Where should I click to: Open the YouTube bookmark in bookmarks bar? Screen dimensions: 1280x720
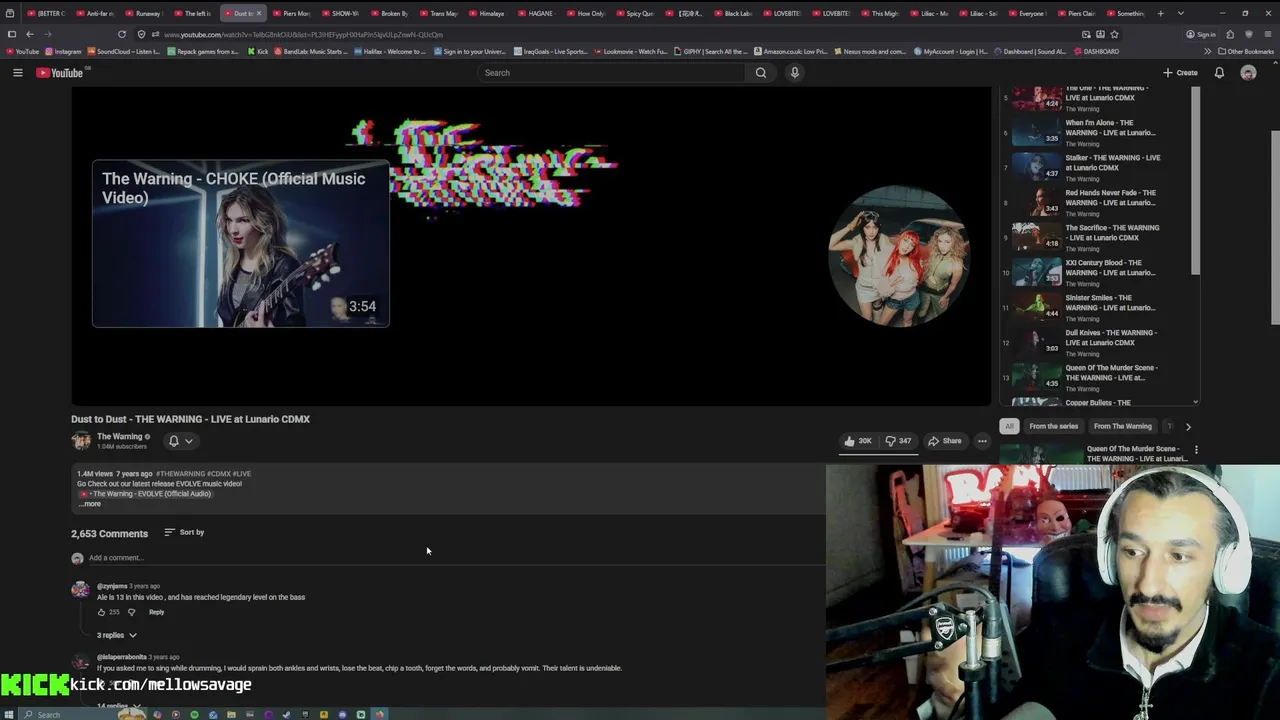click(x=23, y=51)
